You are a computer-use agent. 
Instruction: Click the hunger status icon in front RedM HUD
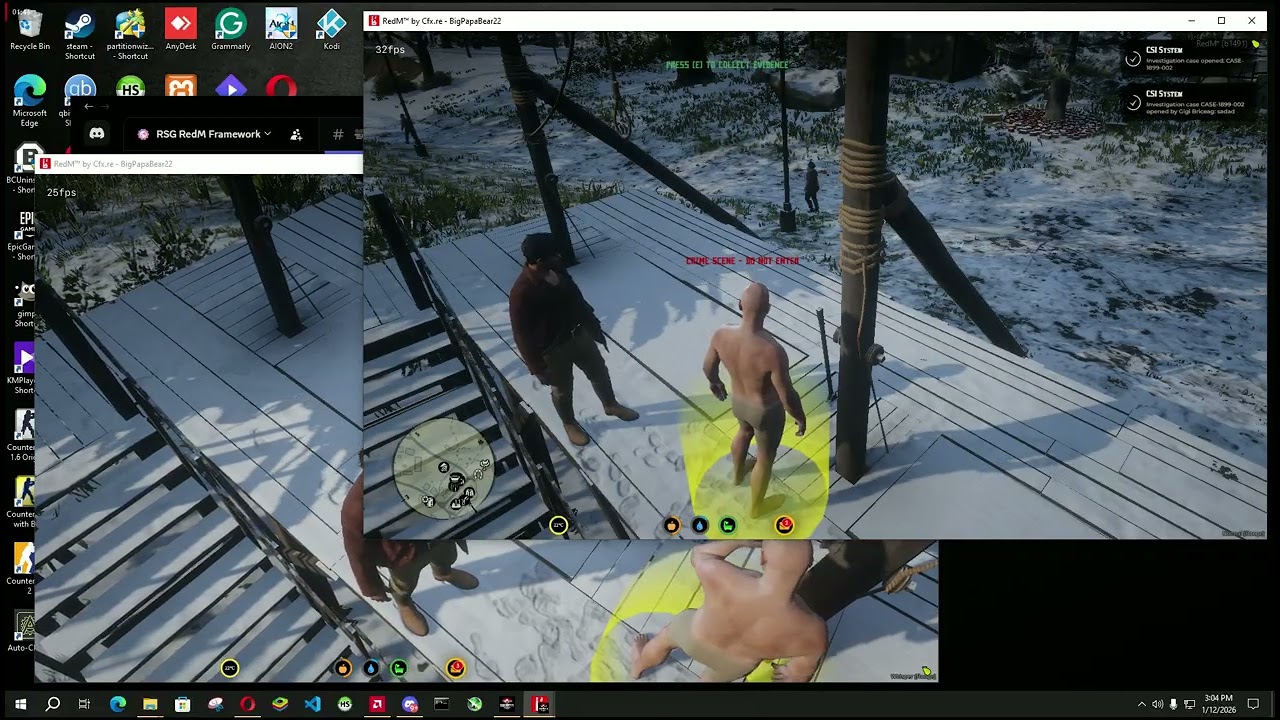(671, 525)
